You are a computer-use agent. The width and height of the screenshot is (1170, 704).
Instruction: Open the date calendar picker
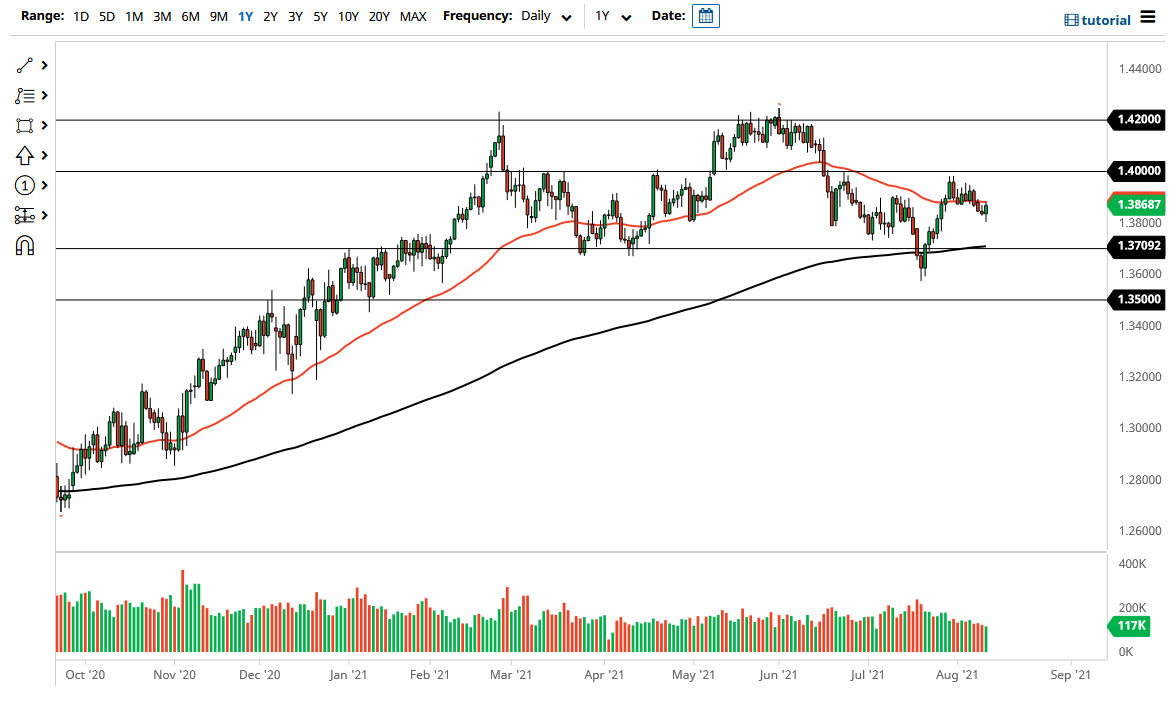[706, 16]
